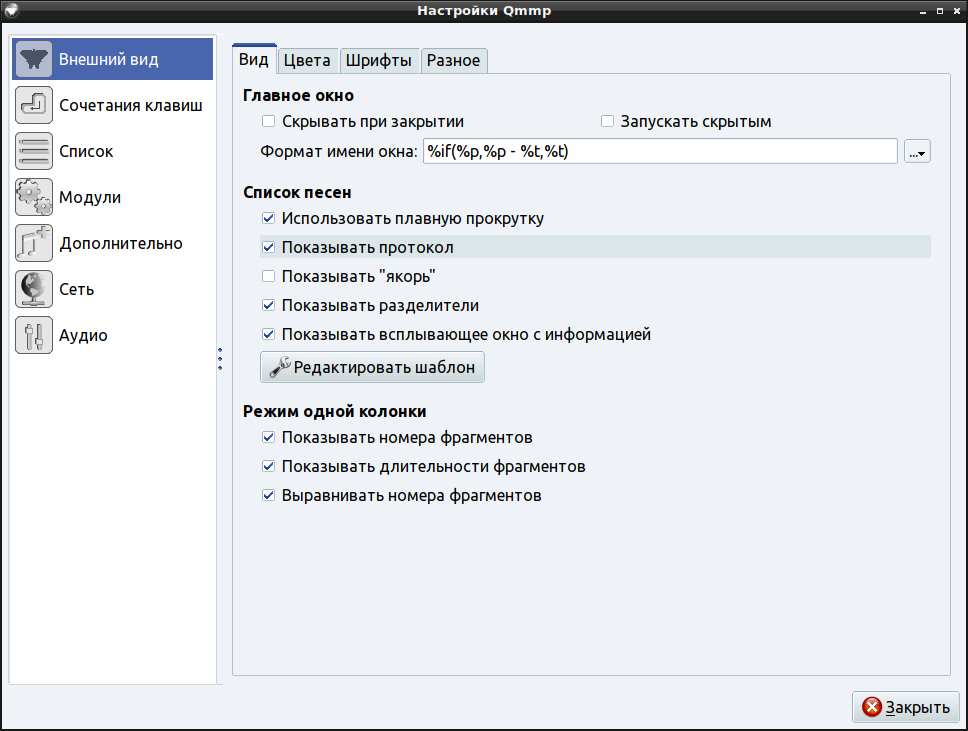Screen dimensions: 968x731
Task: Disable Использовать плавную прокрутку option
Action: (x=268, y=218)
